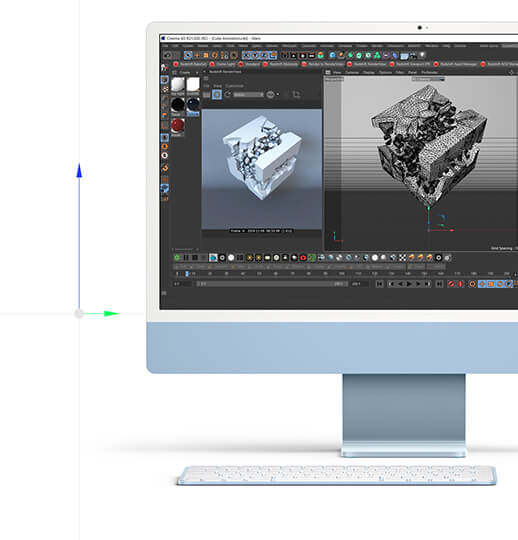This screenshot has width=518, height=540.
Task: Go to start of animation
Action: pyautogui.click(x=380, y=284)
